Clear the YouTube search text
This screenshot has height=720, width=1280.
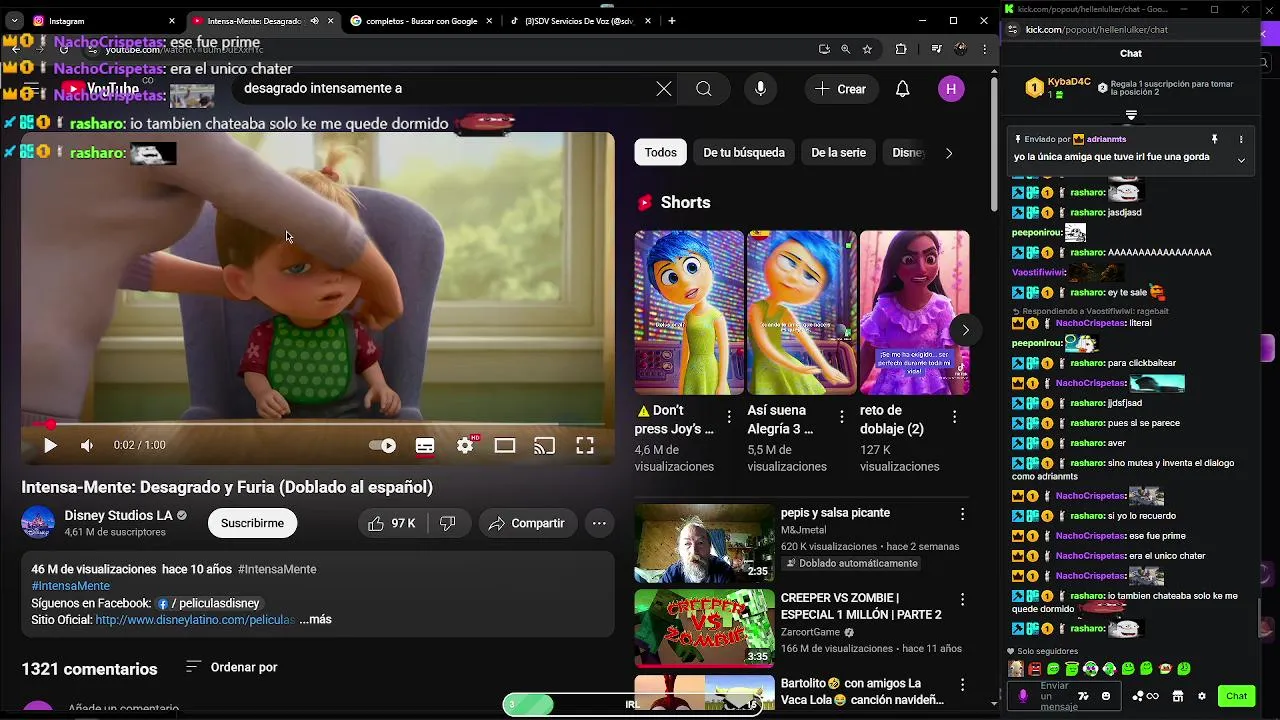[664, 89]
